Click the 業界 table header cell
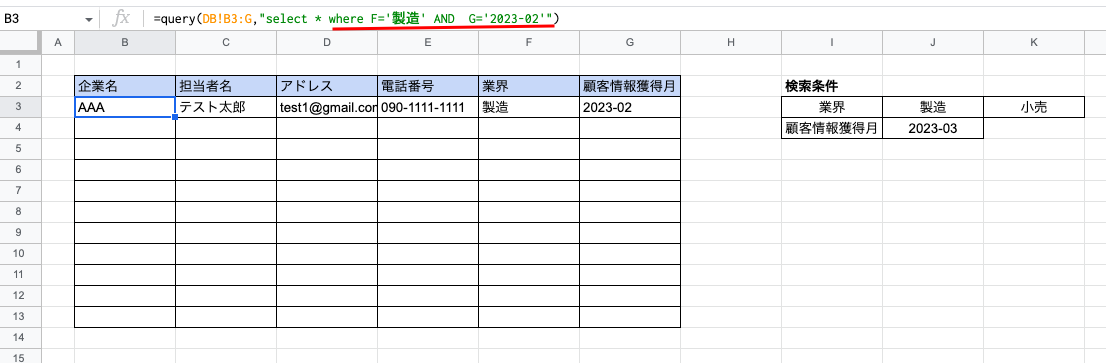Viewport: 1106px width, 363px height. 528,86
